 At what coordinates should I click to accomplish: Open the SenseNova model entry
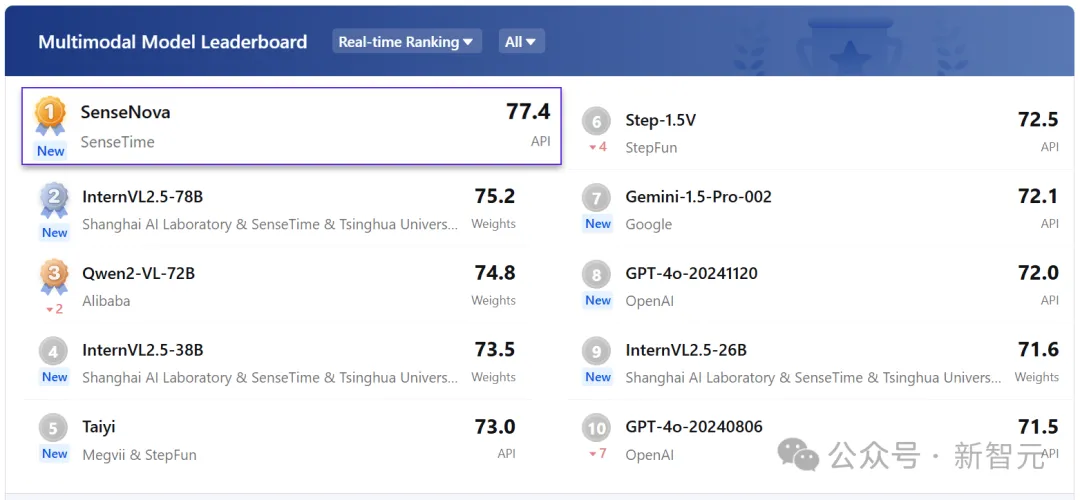292,126
